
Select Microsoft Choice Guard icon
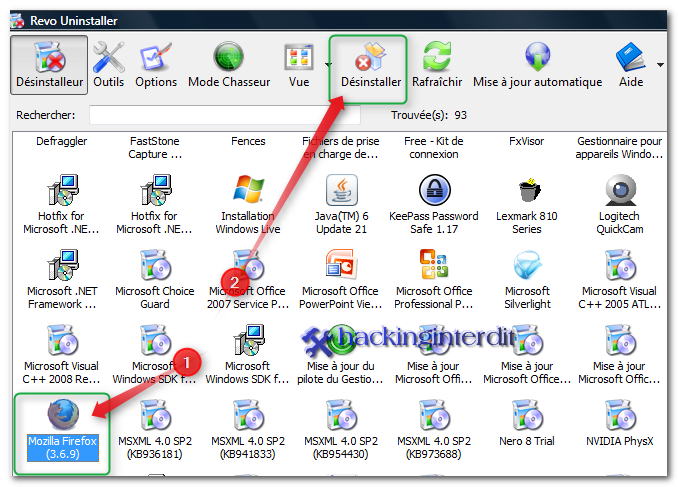coord(156,265)
